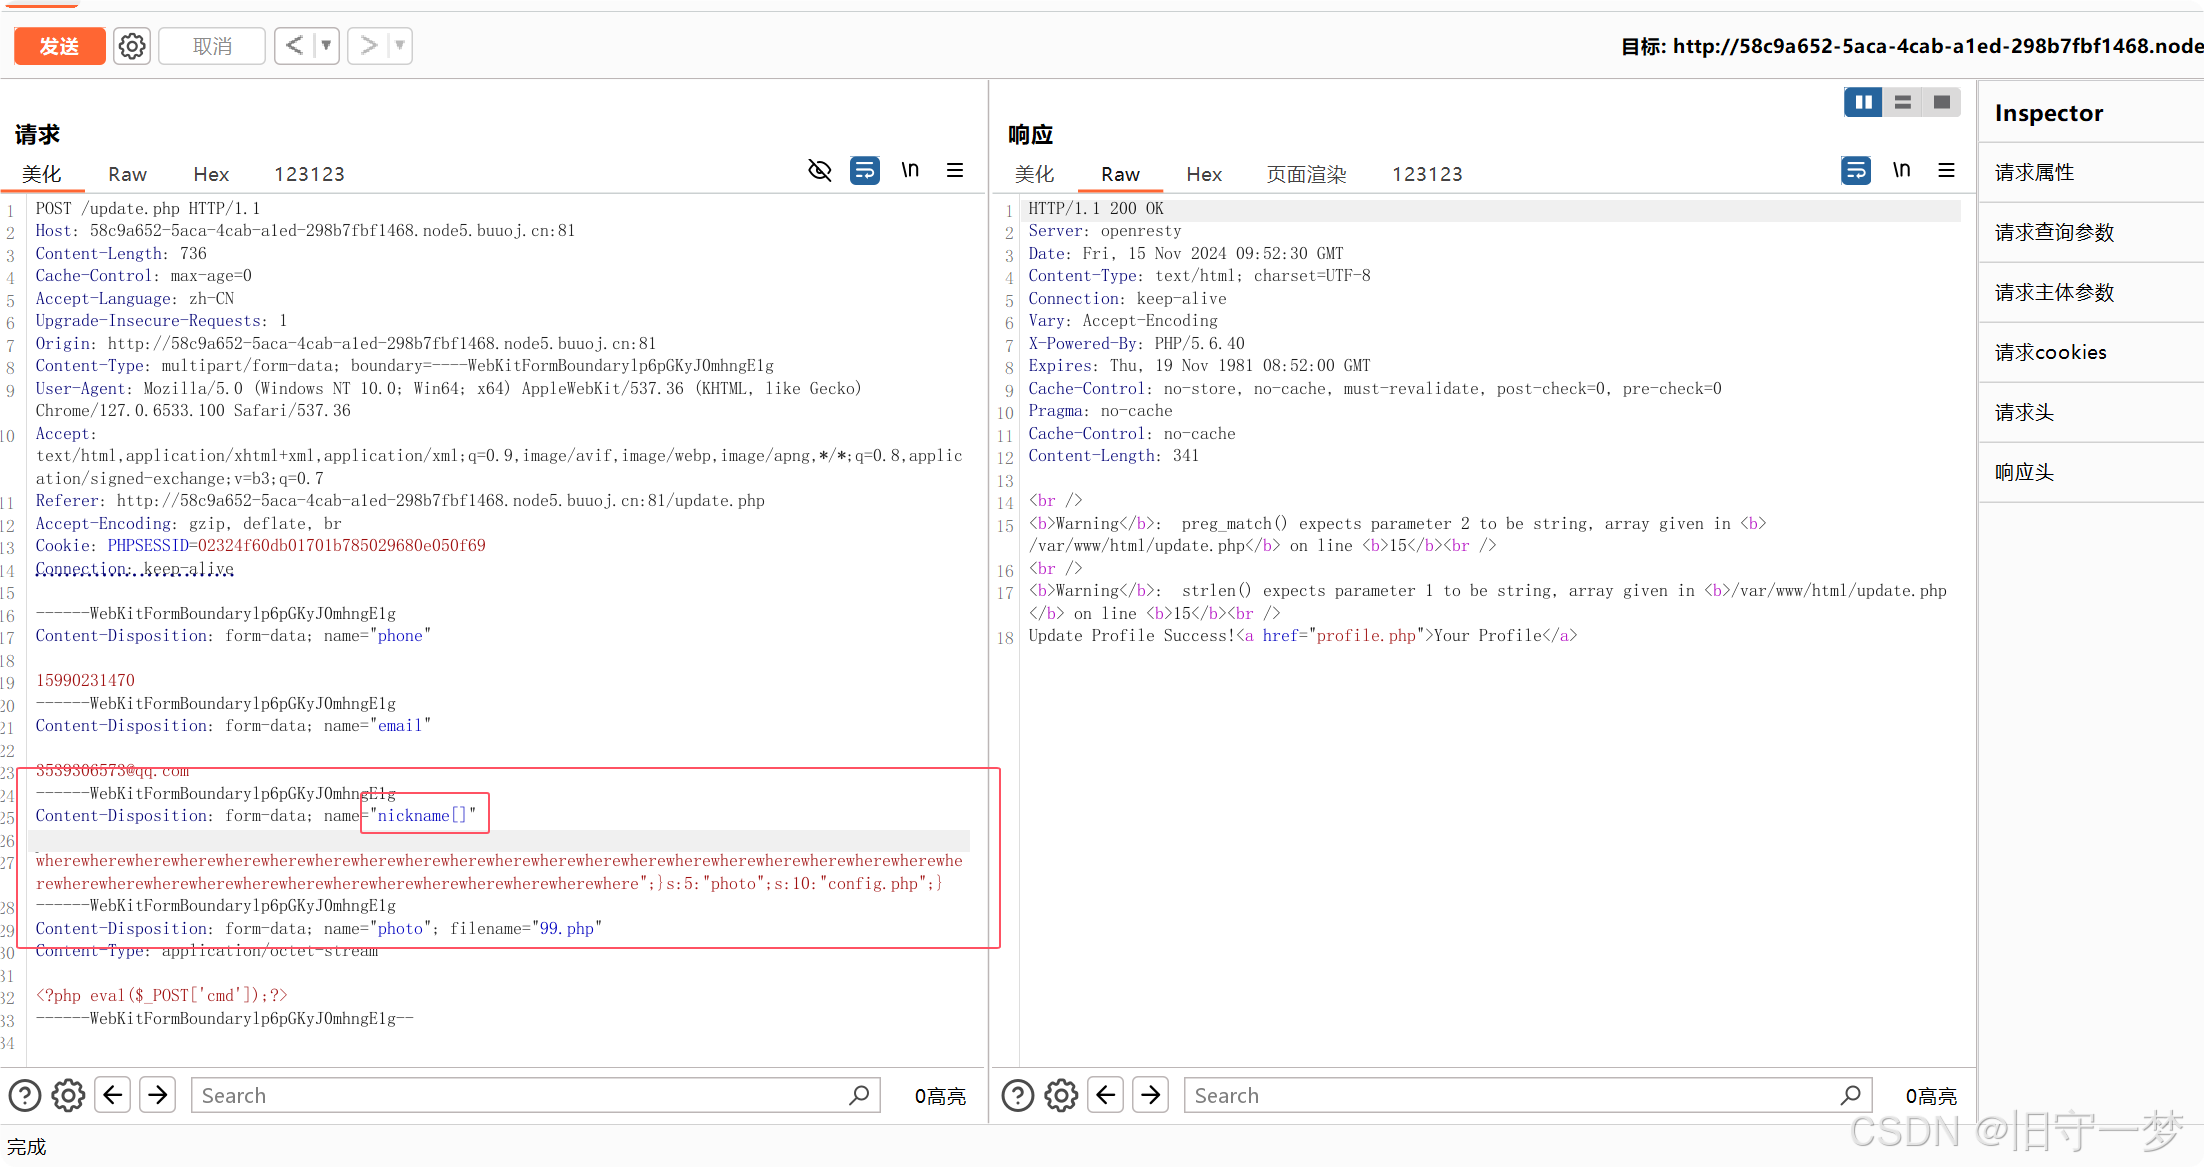Open request panel hamburger menu
The height and width of the screenshot is (1167, 2204).
point(955,170)
